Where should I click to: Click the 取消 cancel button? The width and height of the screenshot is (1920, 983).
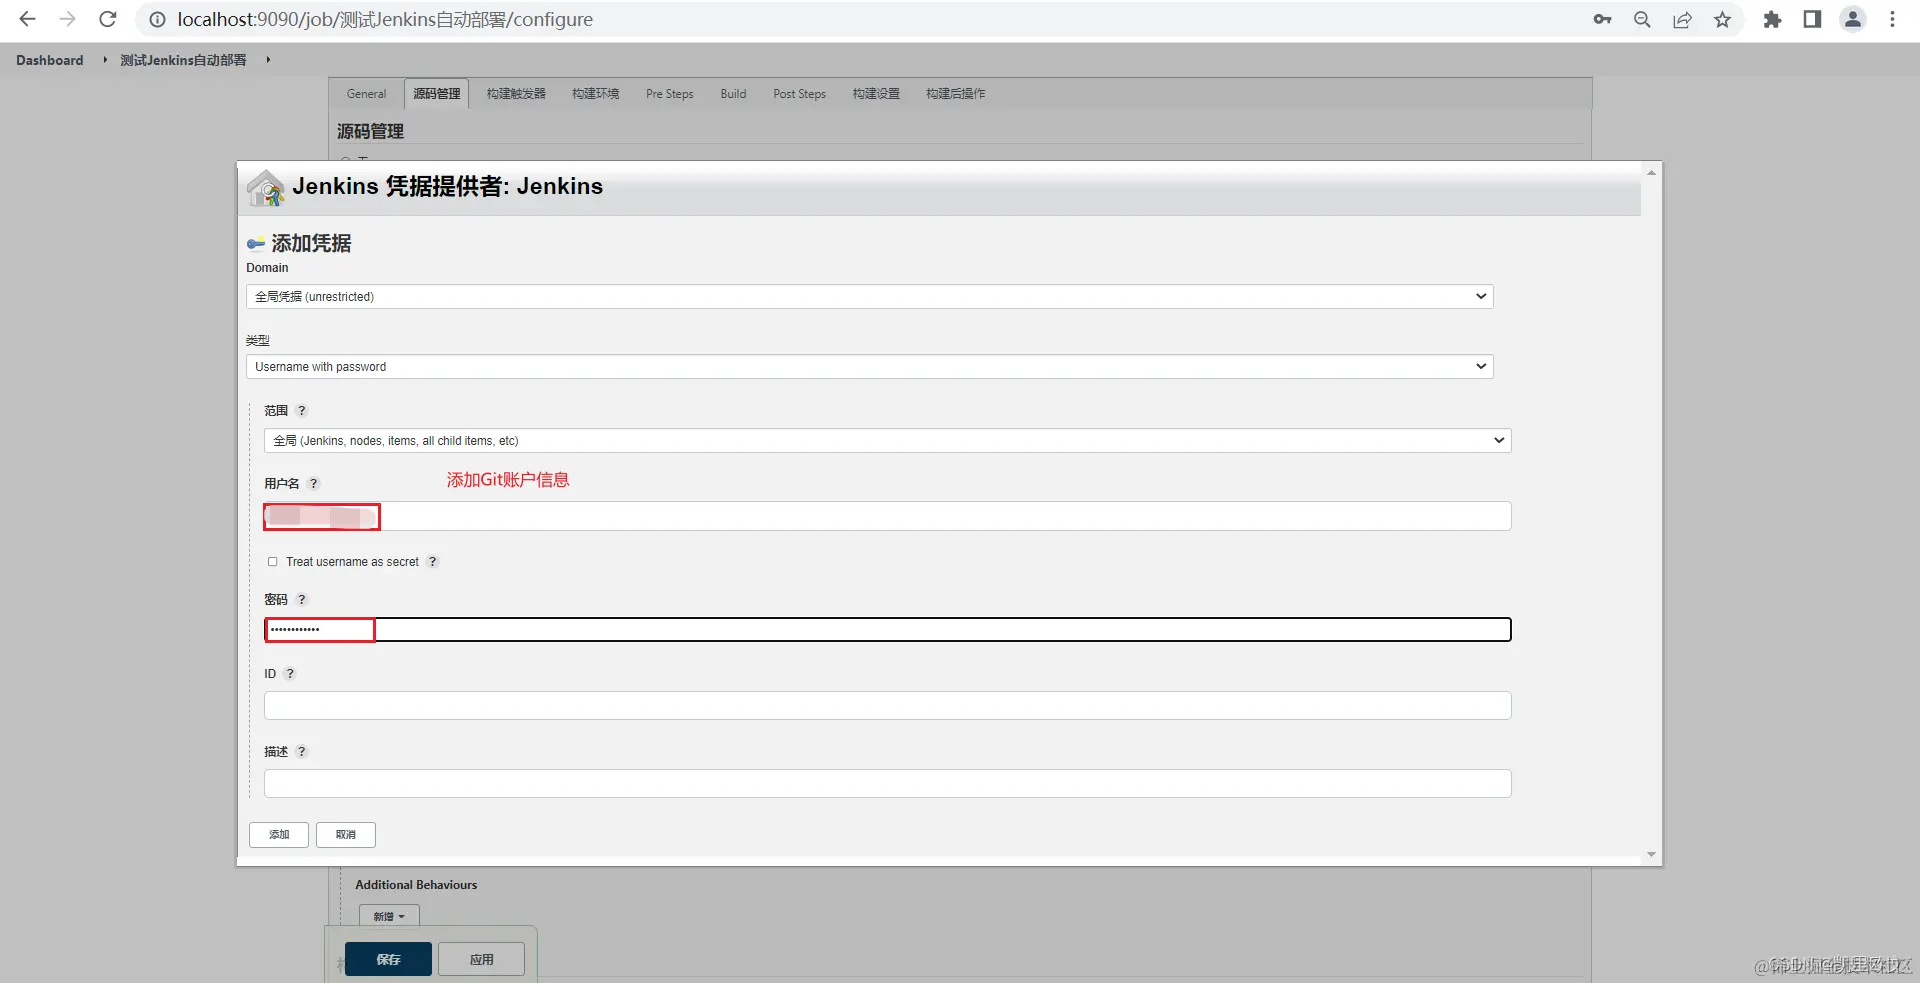click(x=346, y=835)
